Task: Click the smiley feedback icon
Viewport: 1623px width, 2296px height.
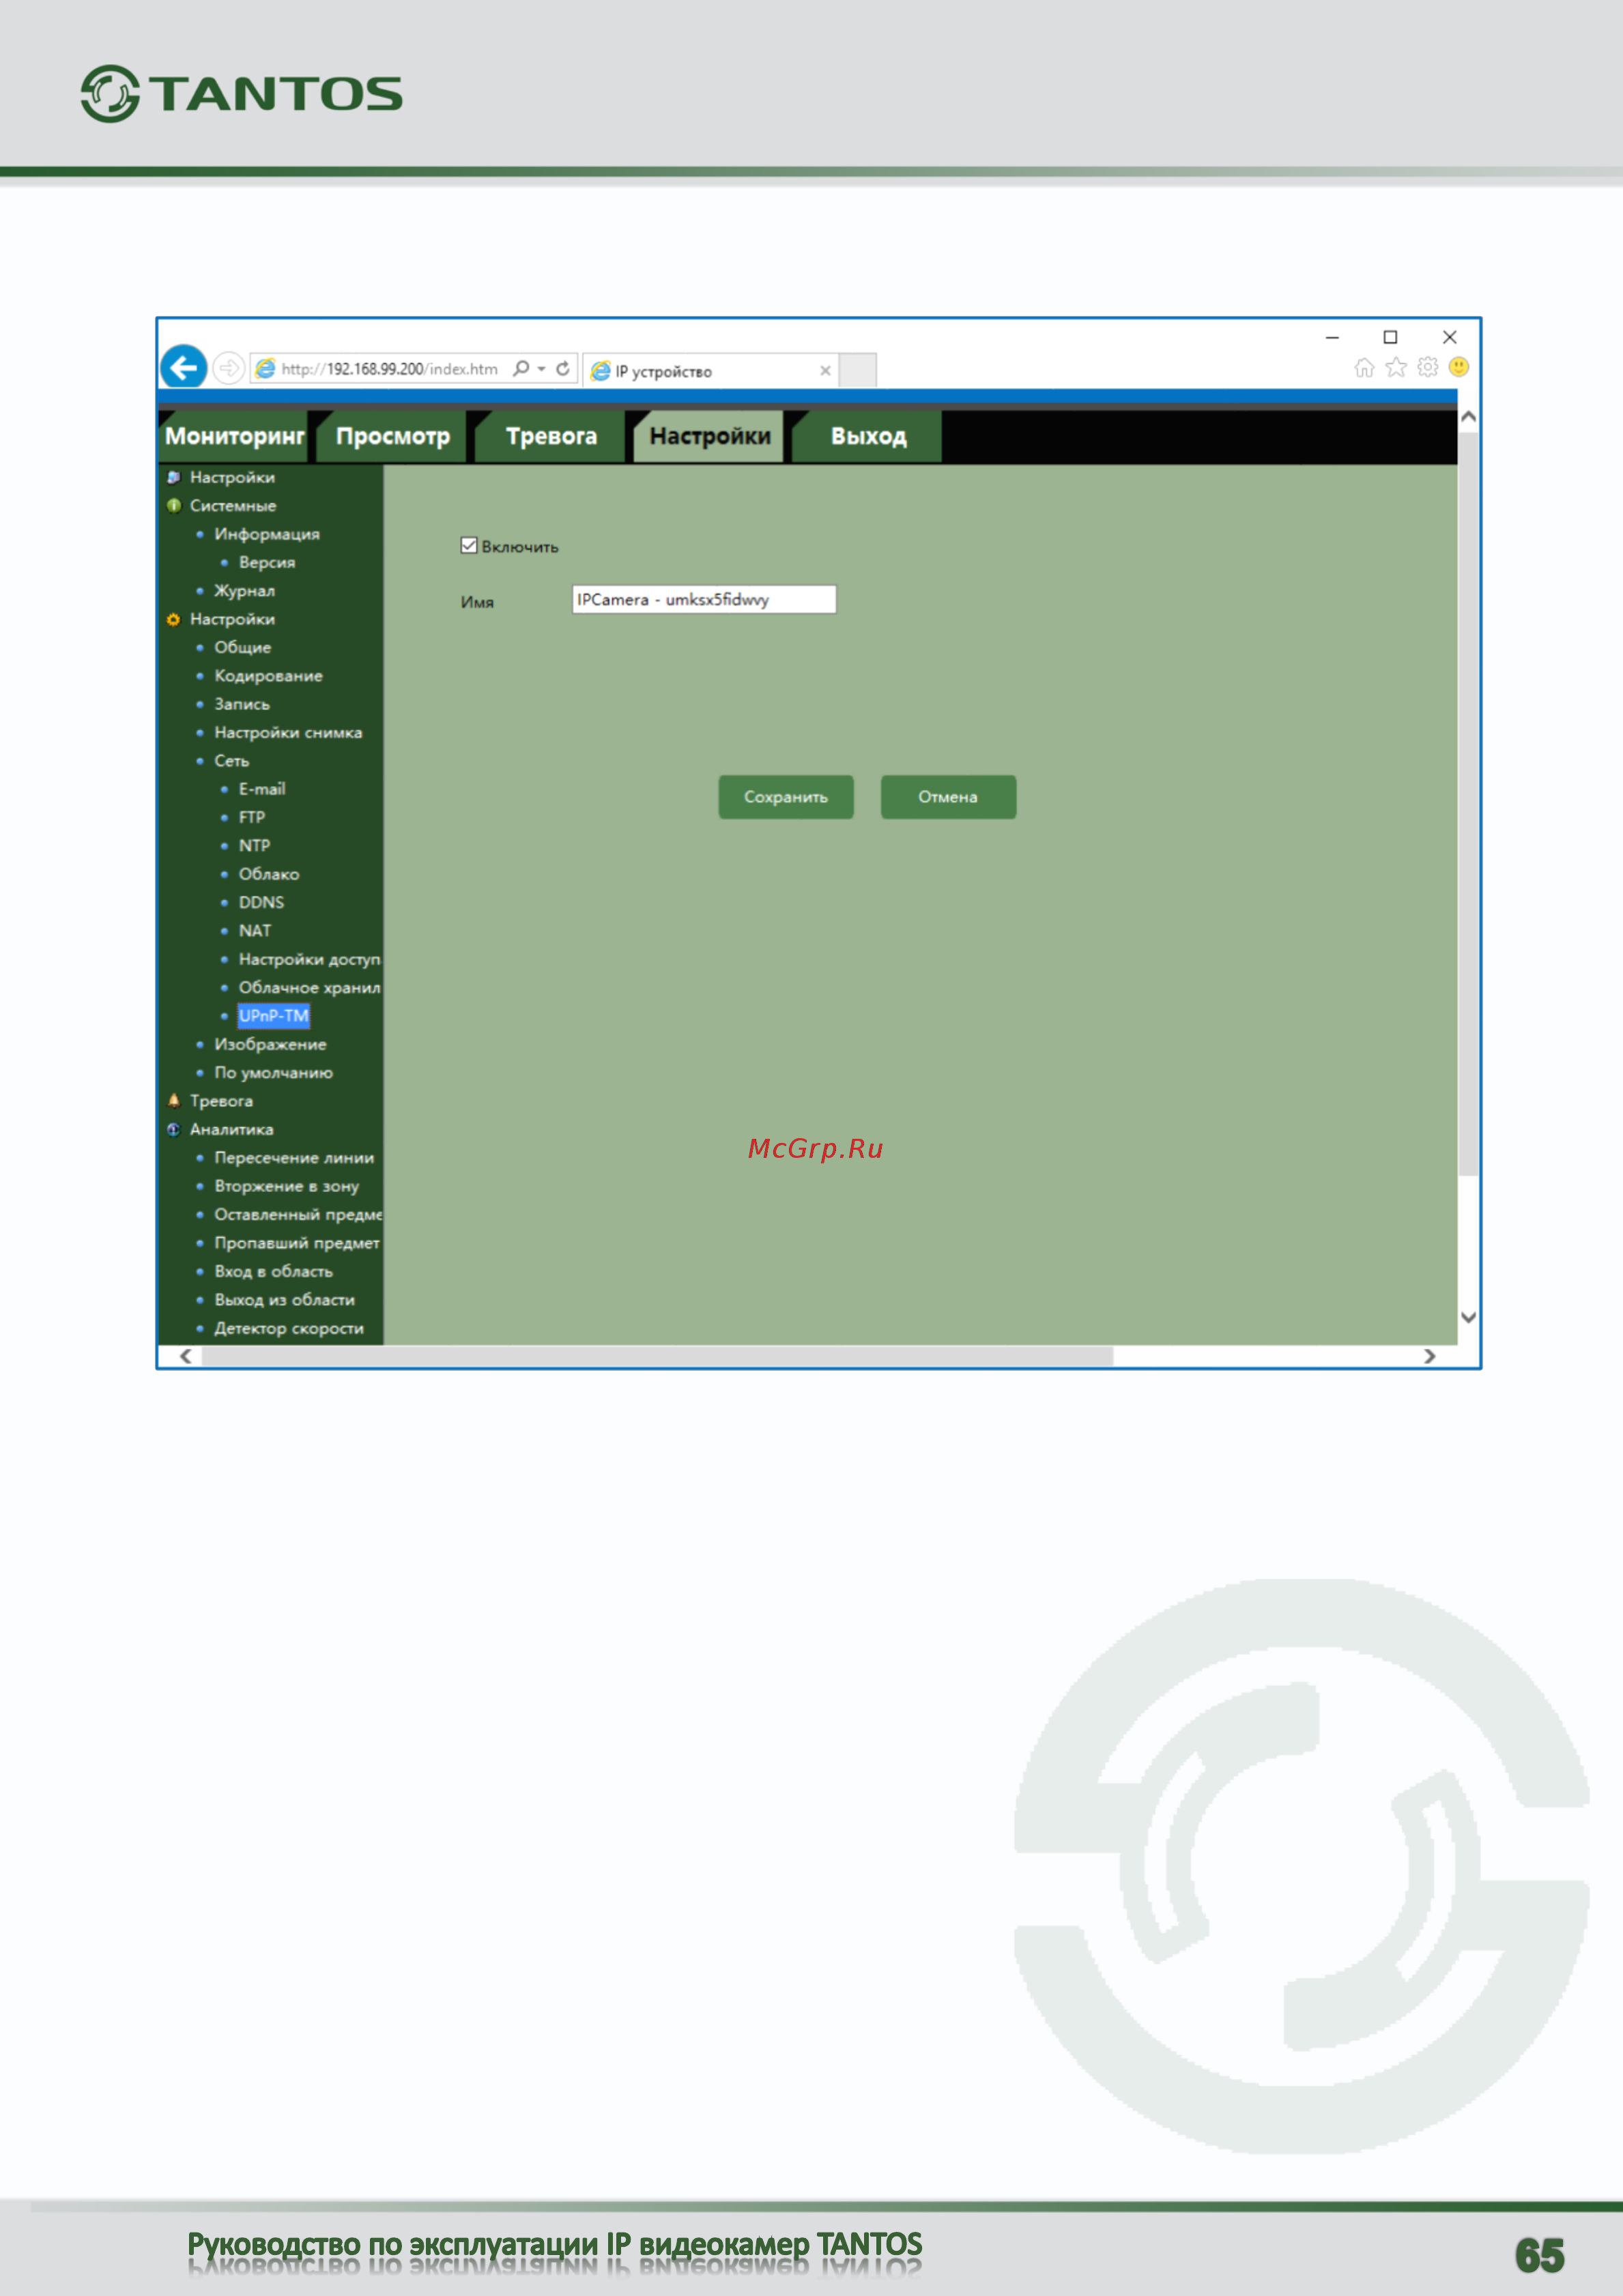Action: coord(1459,367)
